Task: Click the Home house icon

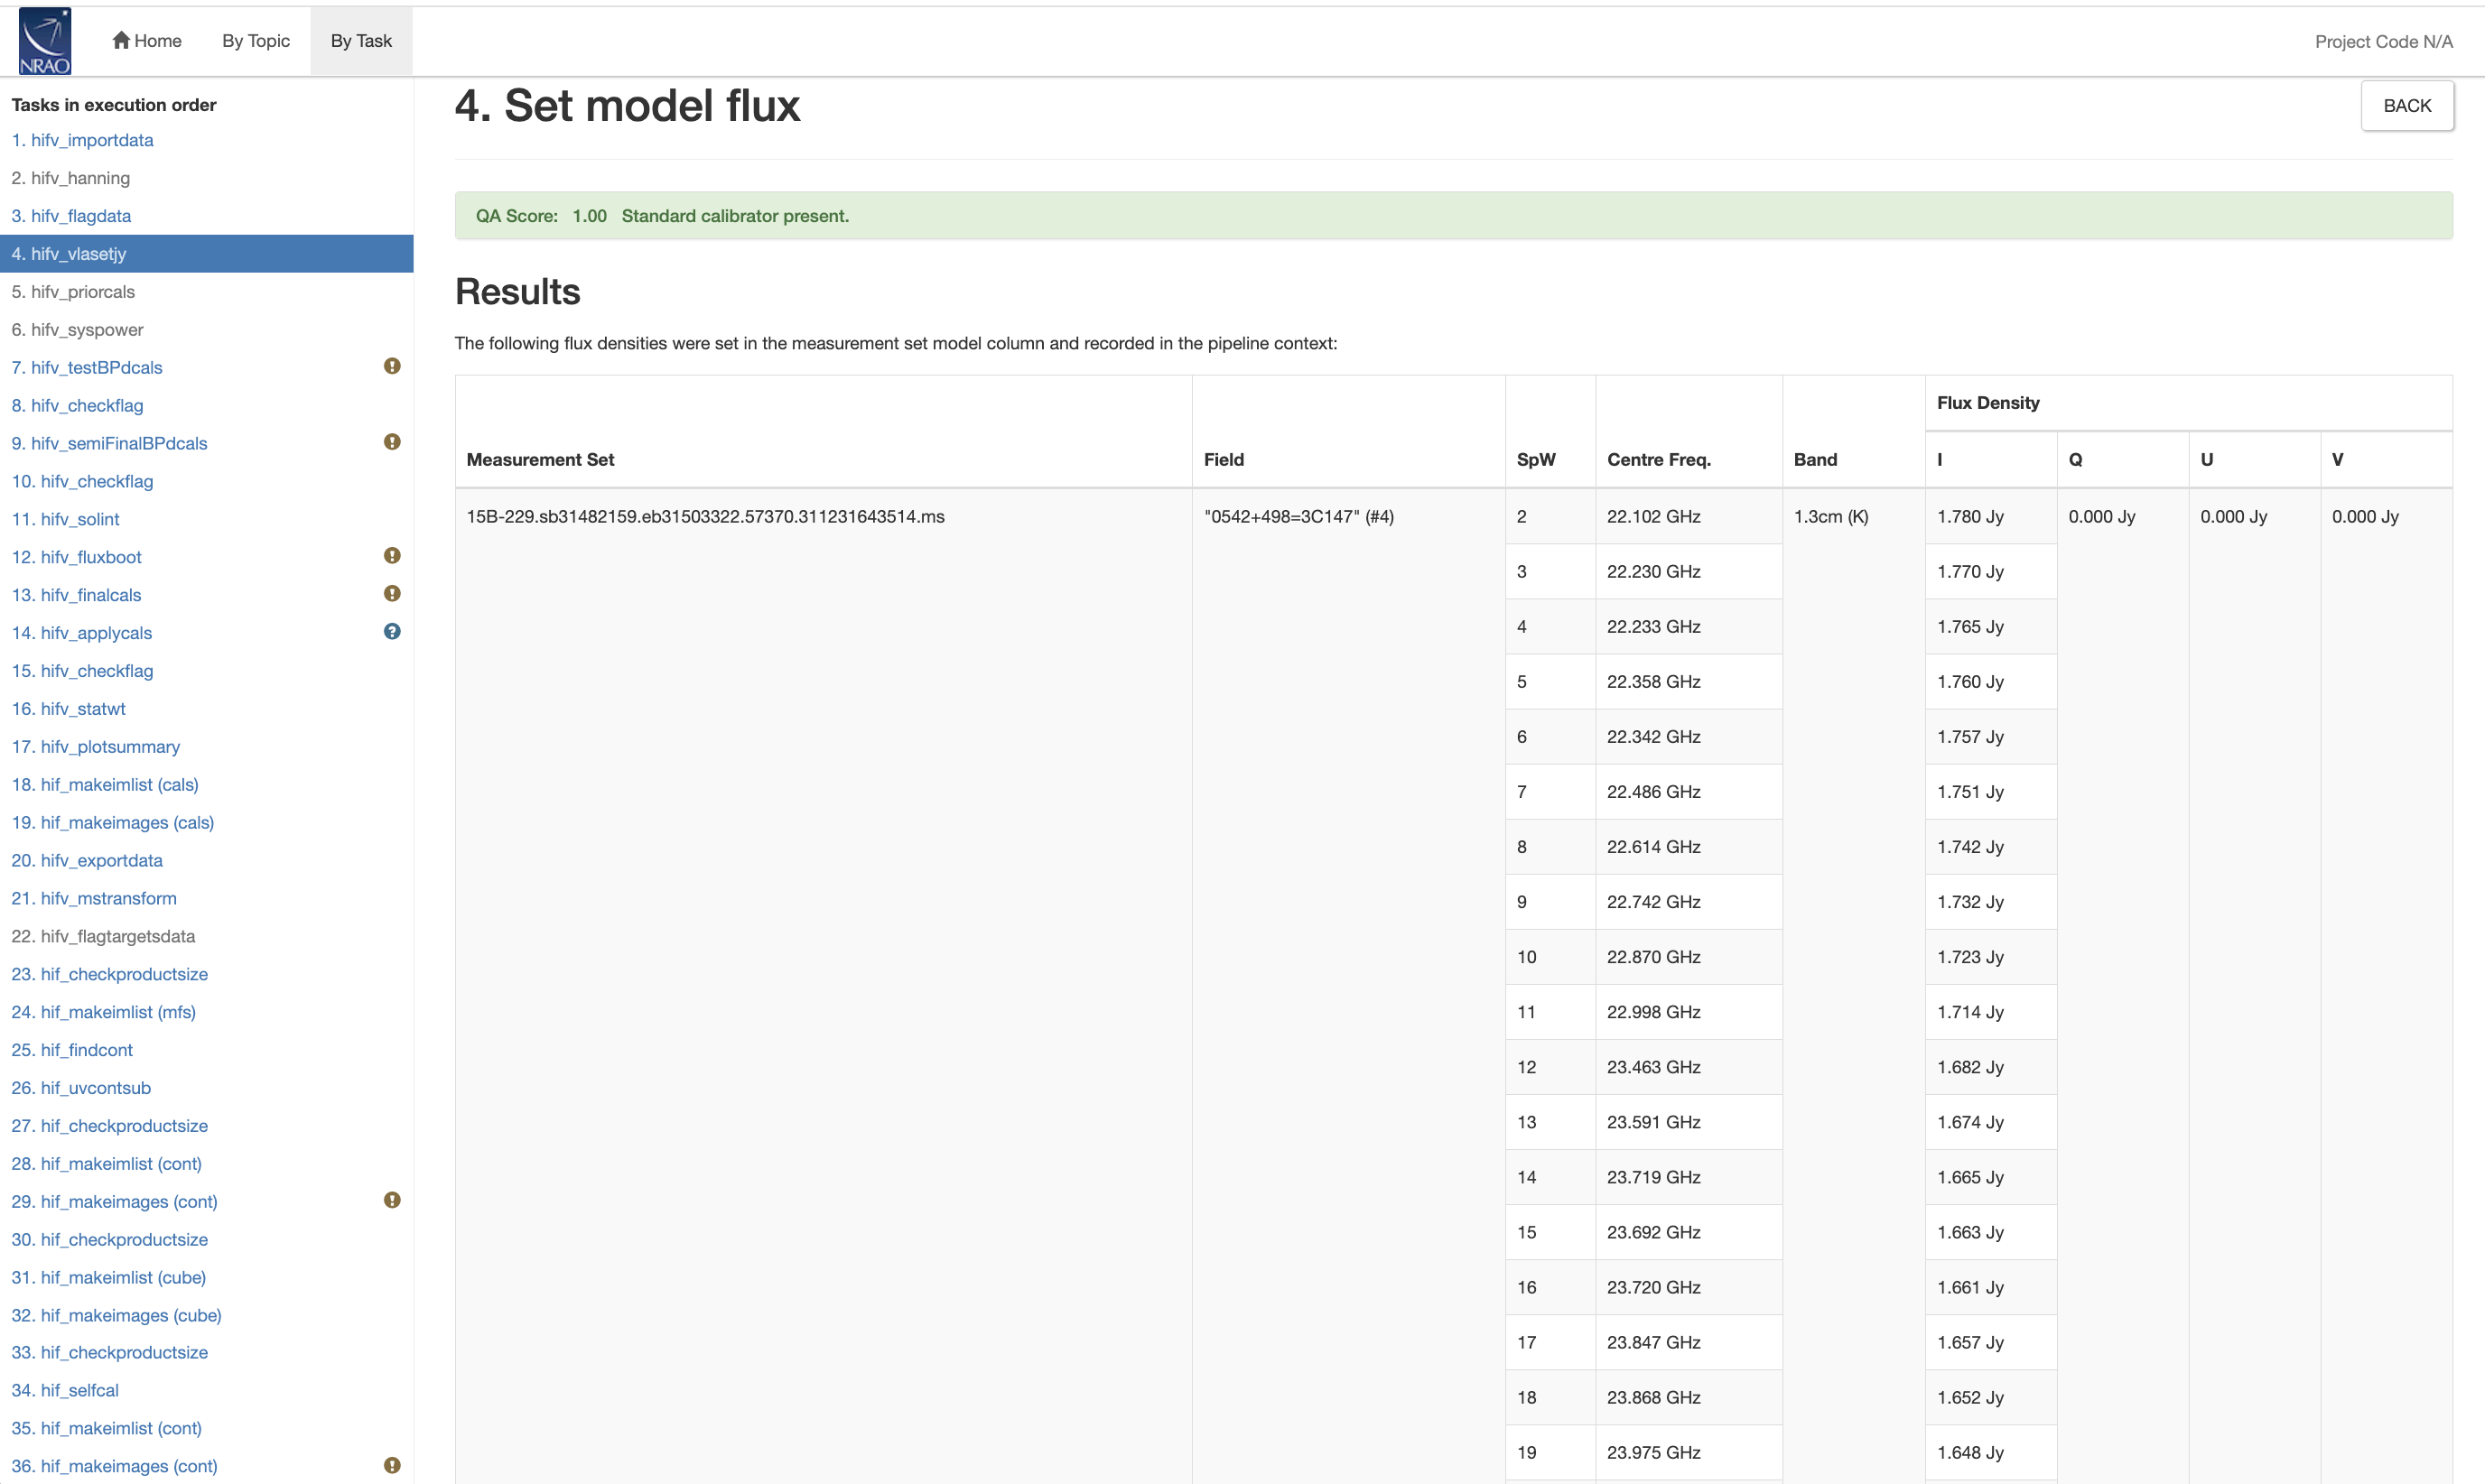Action: (x=121, y=40)
